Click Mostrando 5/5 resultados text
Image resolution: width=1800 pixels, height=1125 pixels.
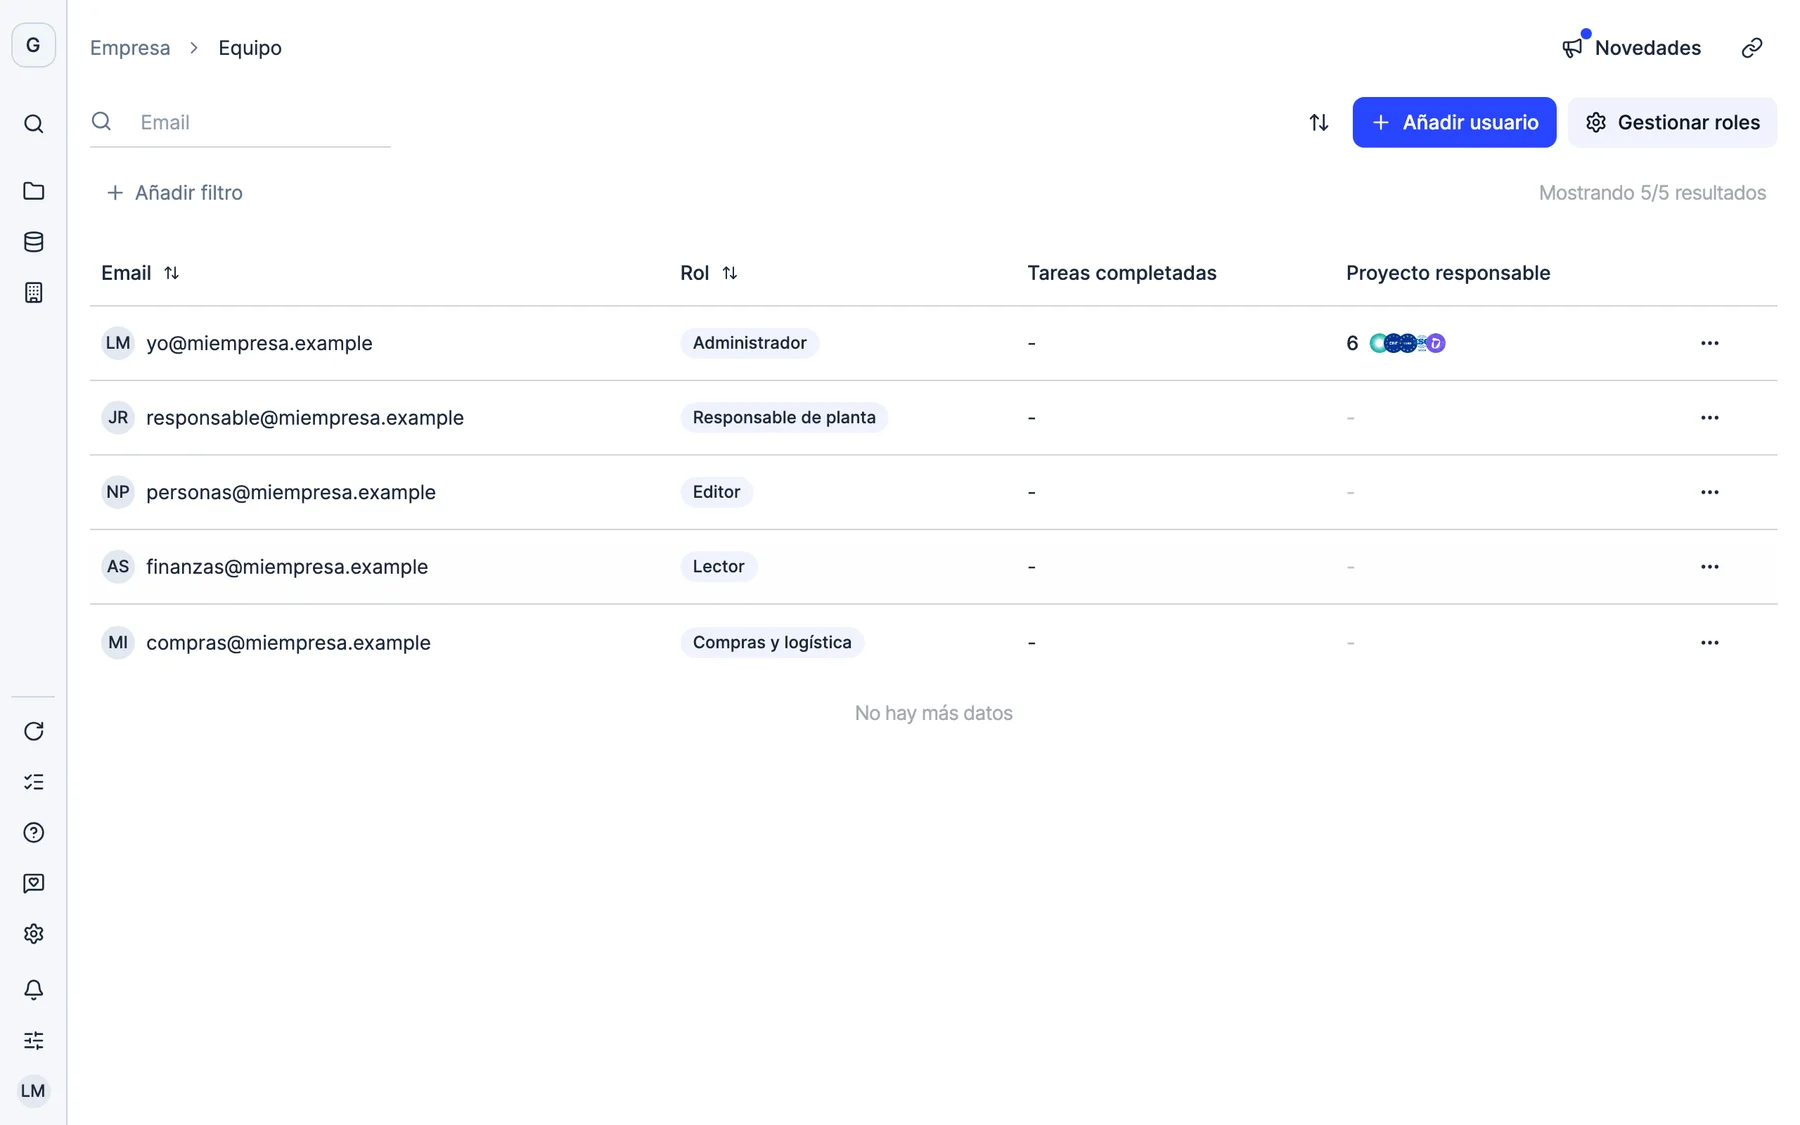[x=1652, y=193]
